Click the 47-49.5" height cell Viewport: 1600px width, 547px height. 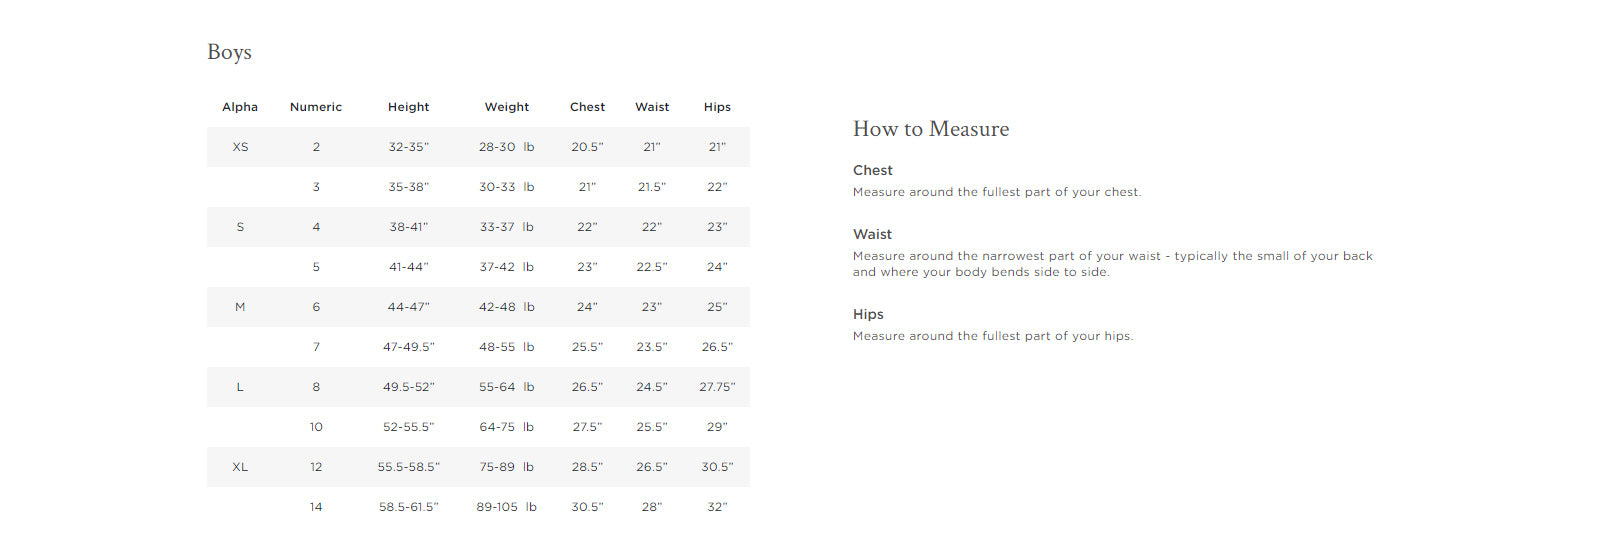click(408, 347)
